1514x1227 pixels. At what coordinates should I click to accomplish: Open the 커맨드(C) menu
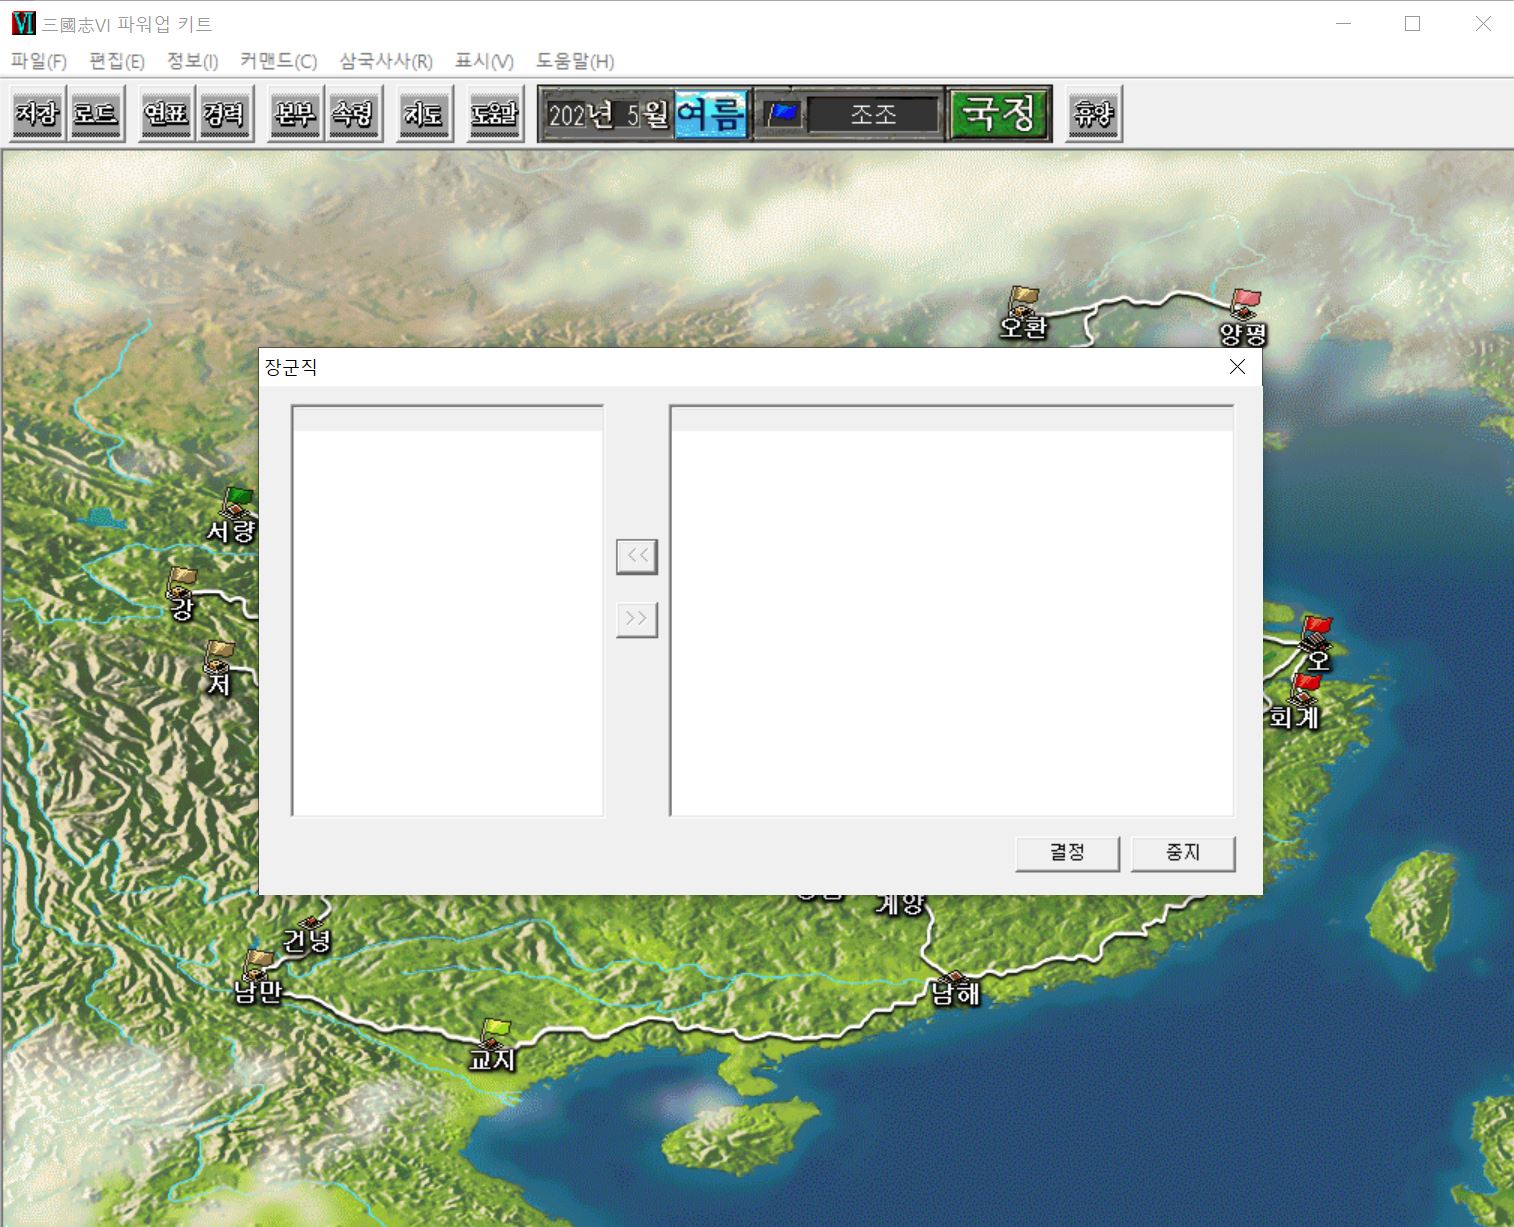(x=278, y=61)
